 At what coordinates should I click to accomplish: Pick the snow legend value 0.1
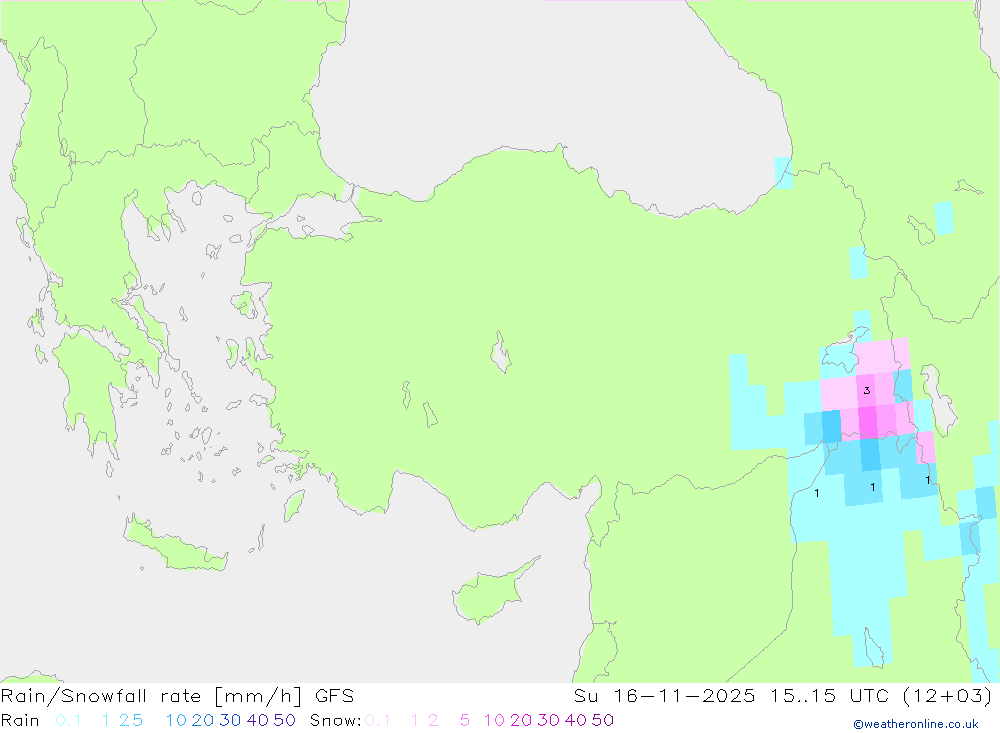click(x=377, y=720)
